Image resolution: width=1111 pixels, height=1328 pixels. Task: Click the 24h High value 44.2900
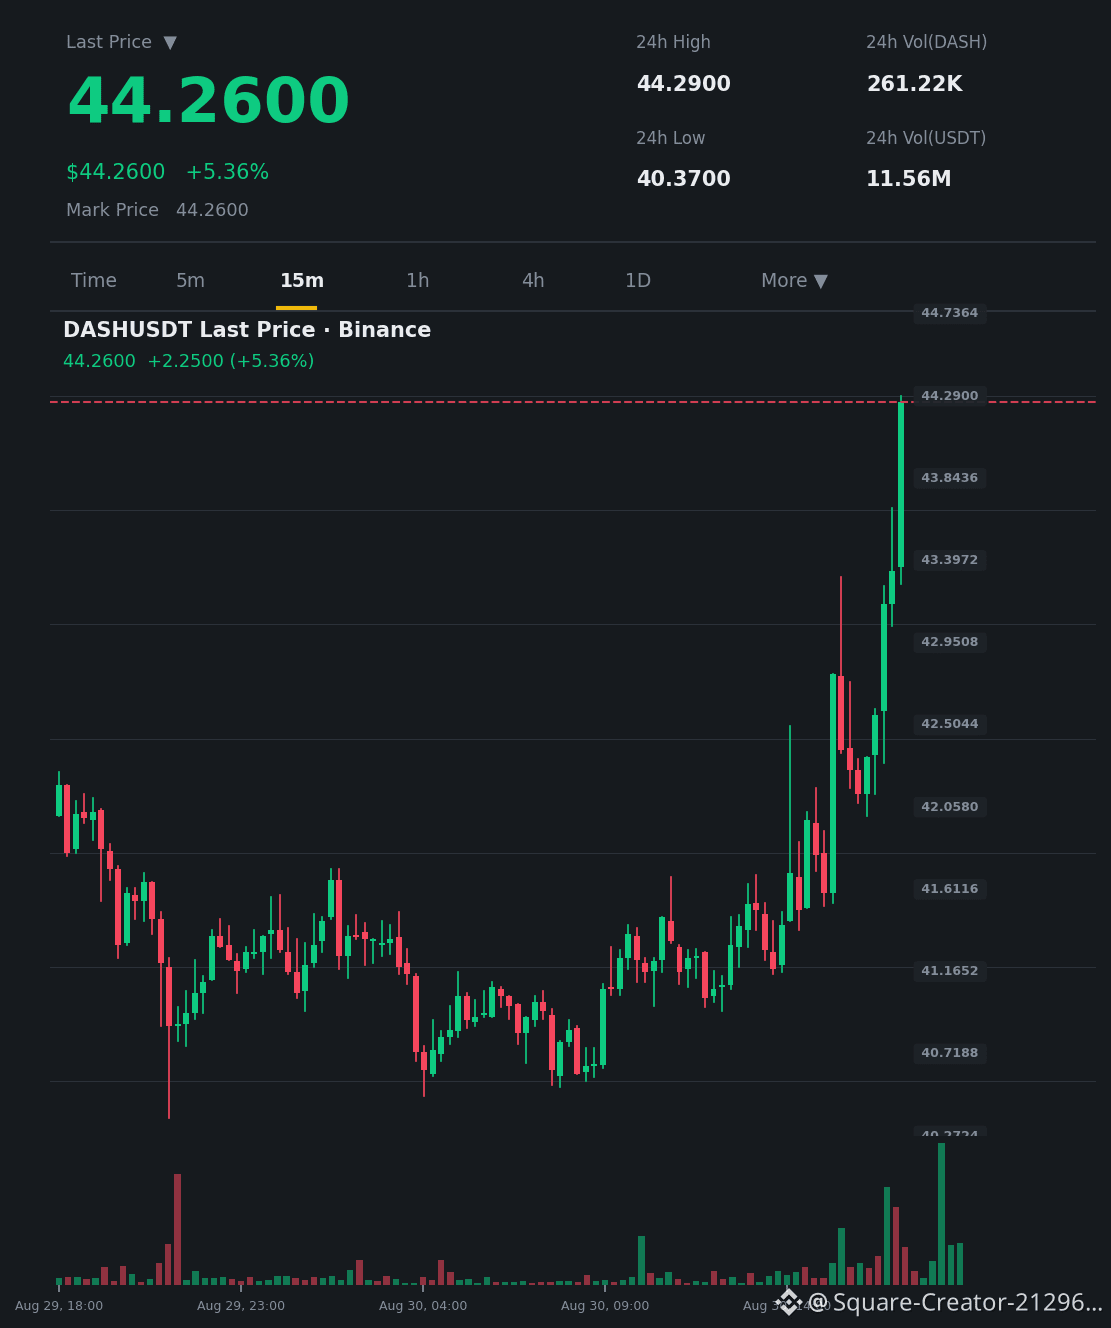tap(684, 84)
